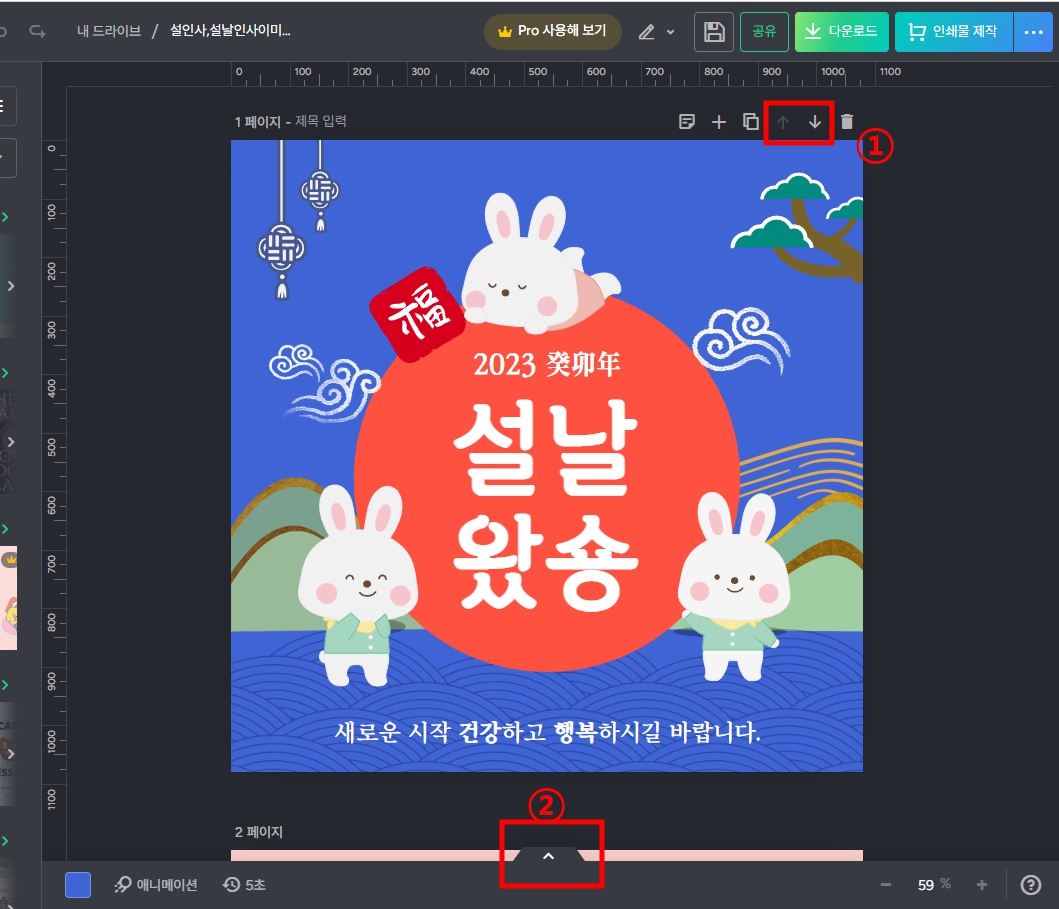Select the blue background color swatch
This screenshot has width=1059, height=909.
(x=78, y=884)
